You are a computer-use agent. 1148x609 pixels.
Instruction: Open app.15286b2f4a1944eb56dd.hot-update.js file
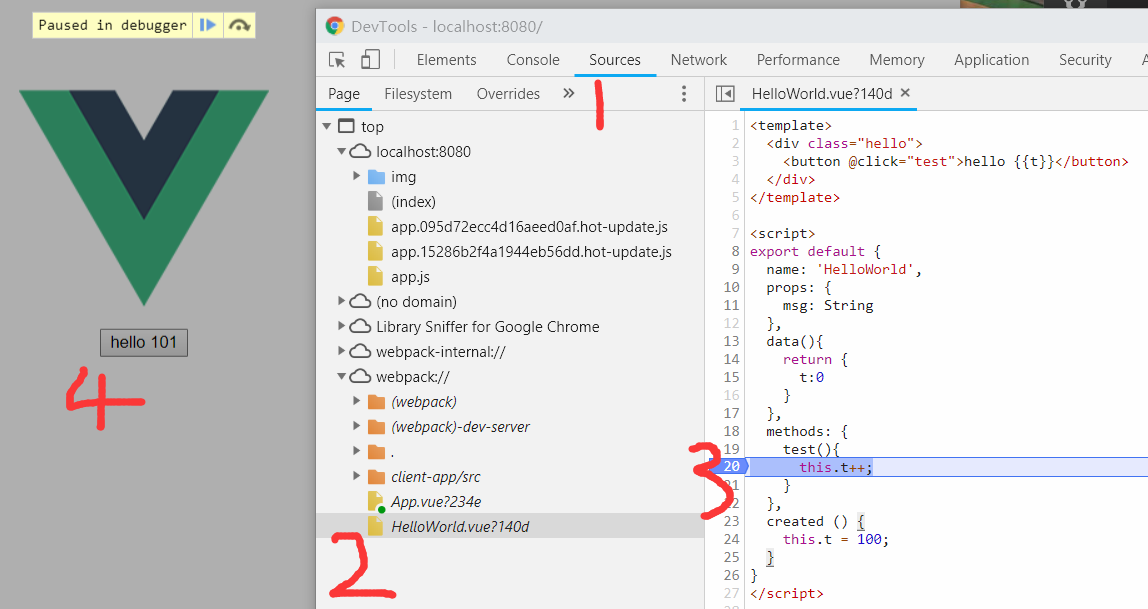point(532,252)
